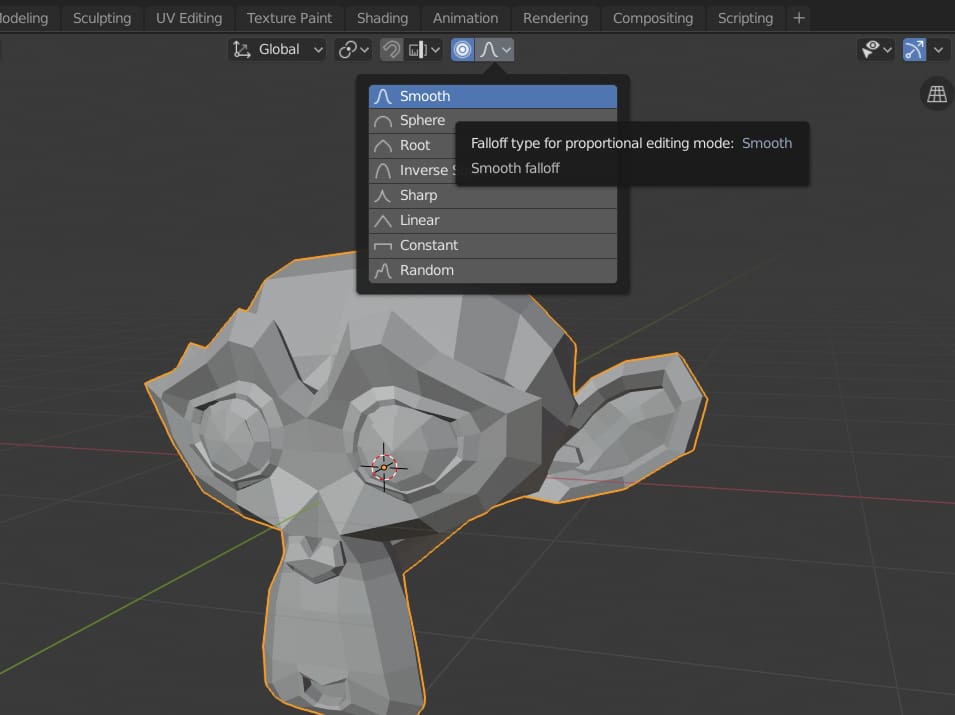Open the proportional falloff type dropdown
The width and height of the screenshot is (955, 715).
coord(495,49)
